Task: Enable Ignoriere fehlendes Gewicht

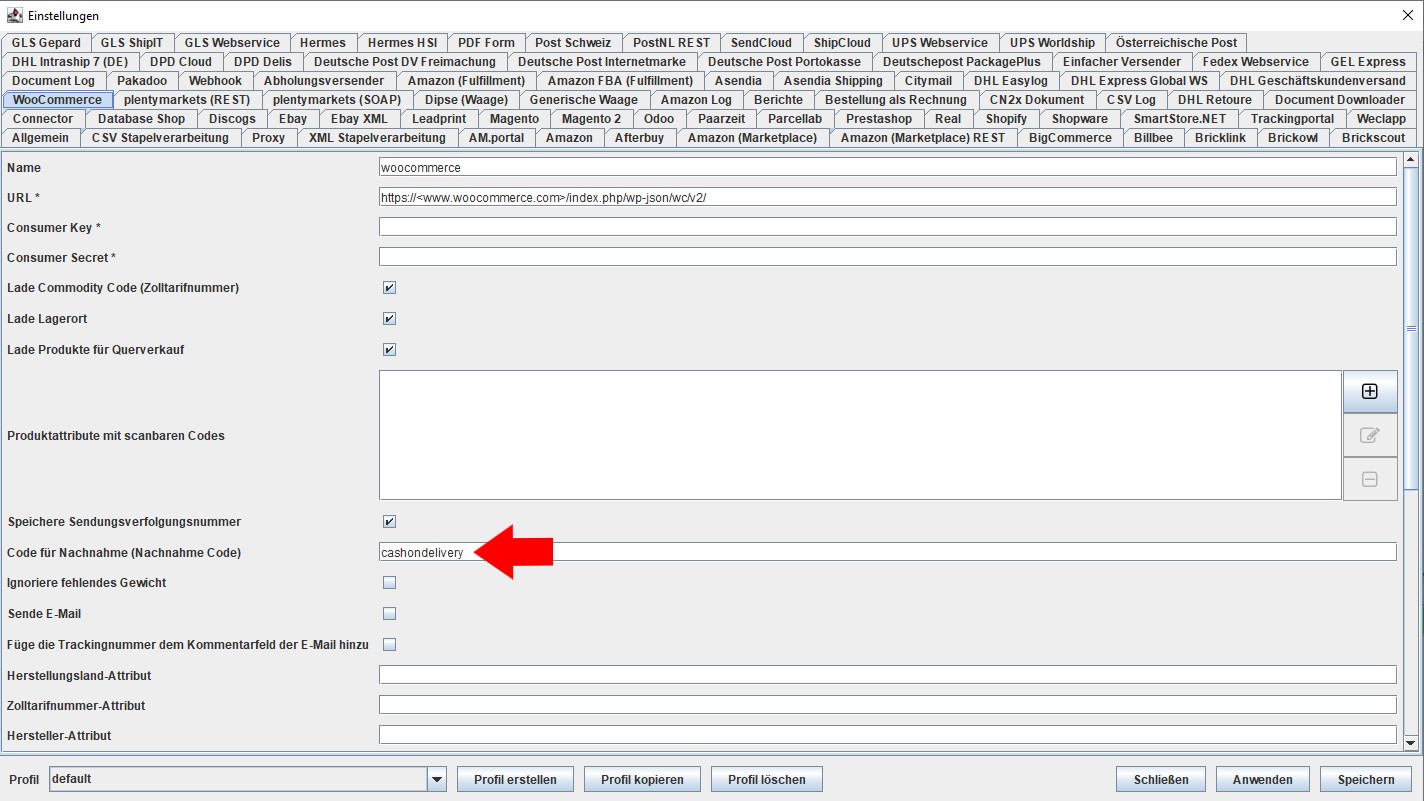Action: point(390,583)
